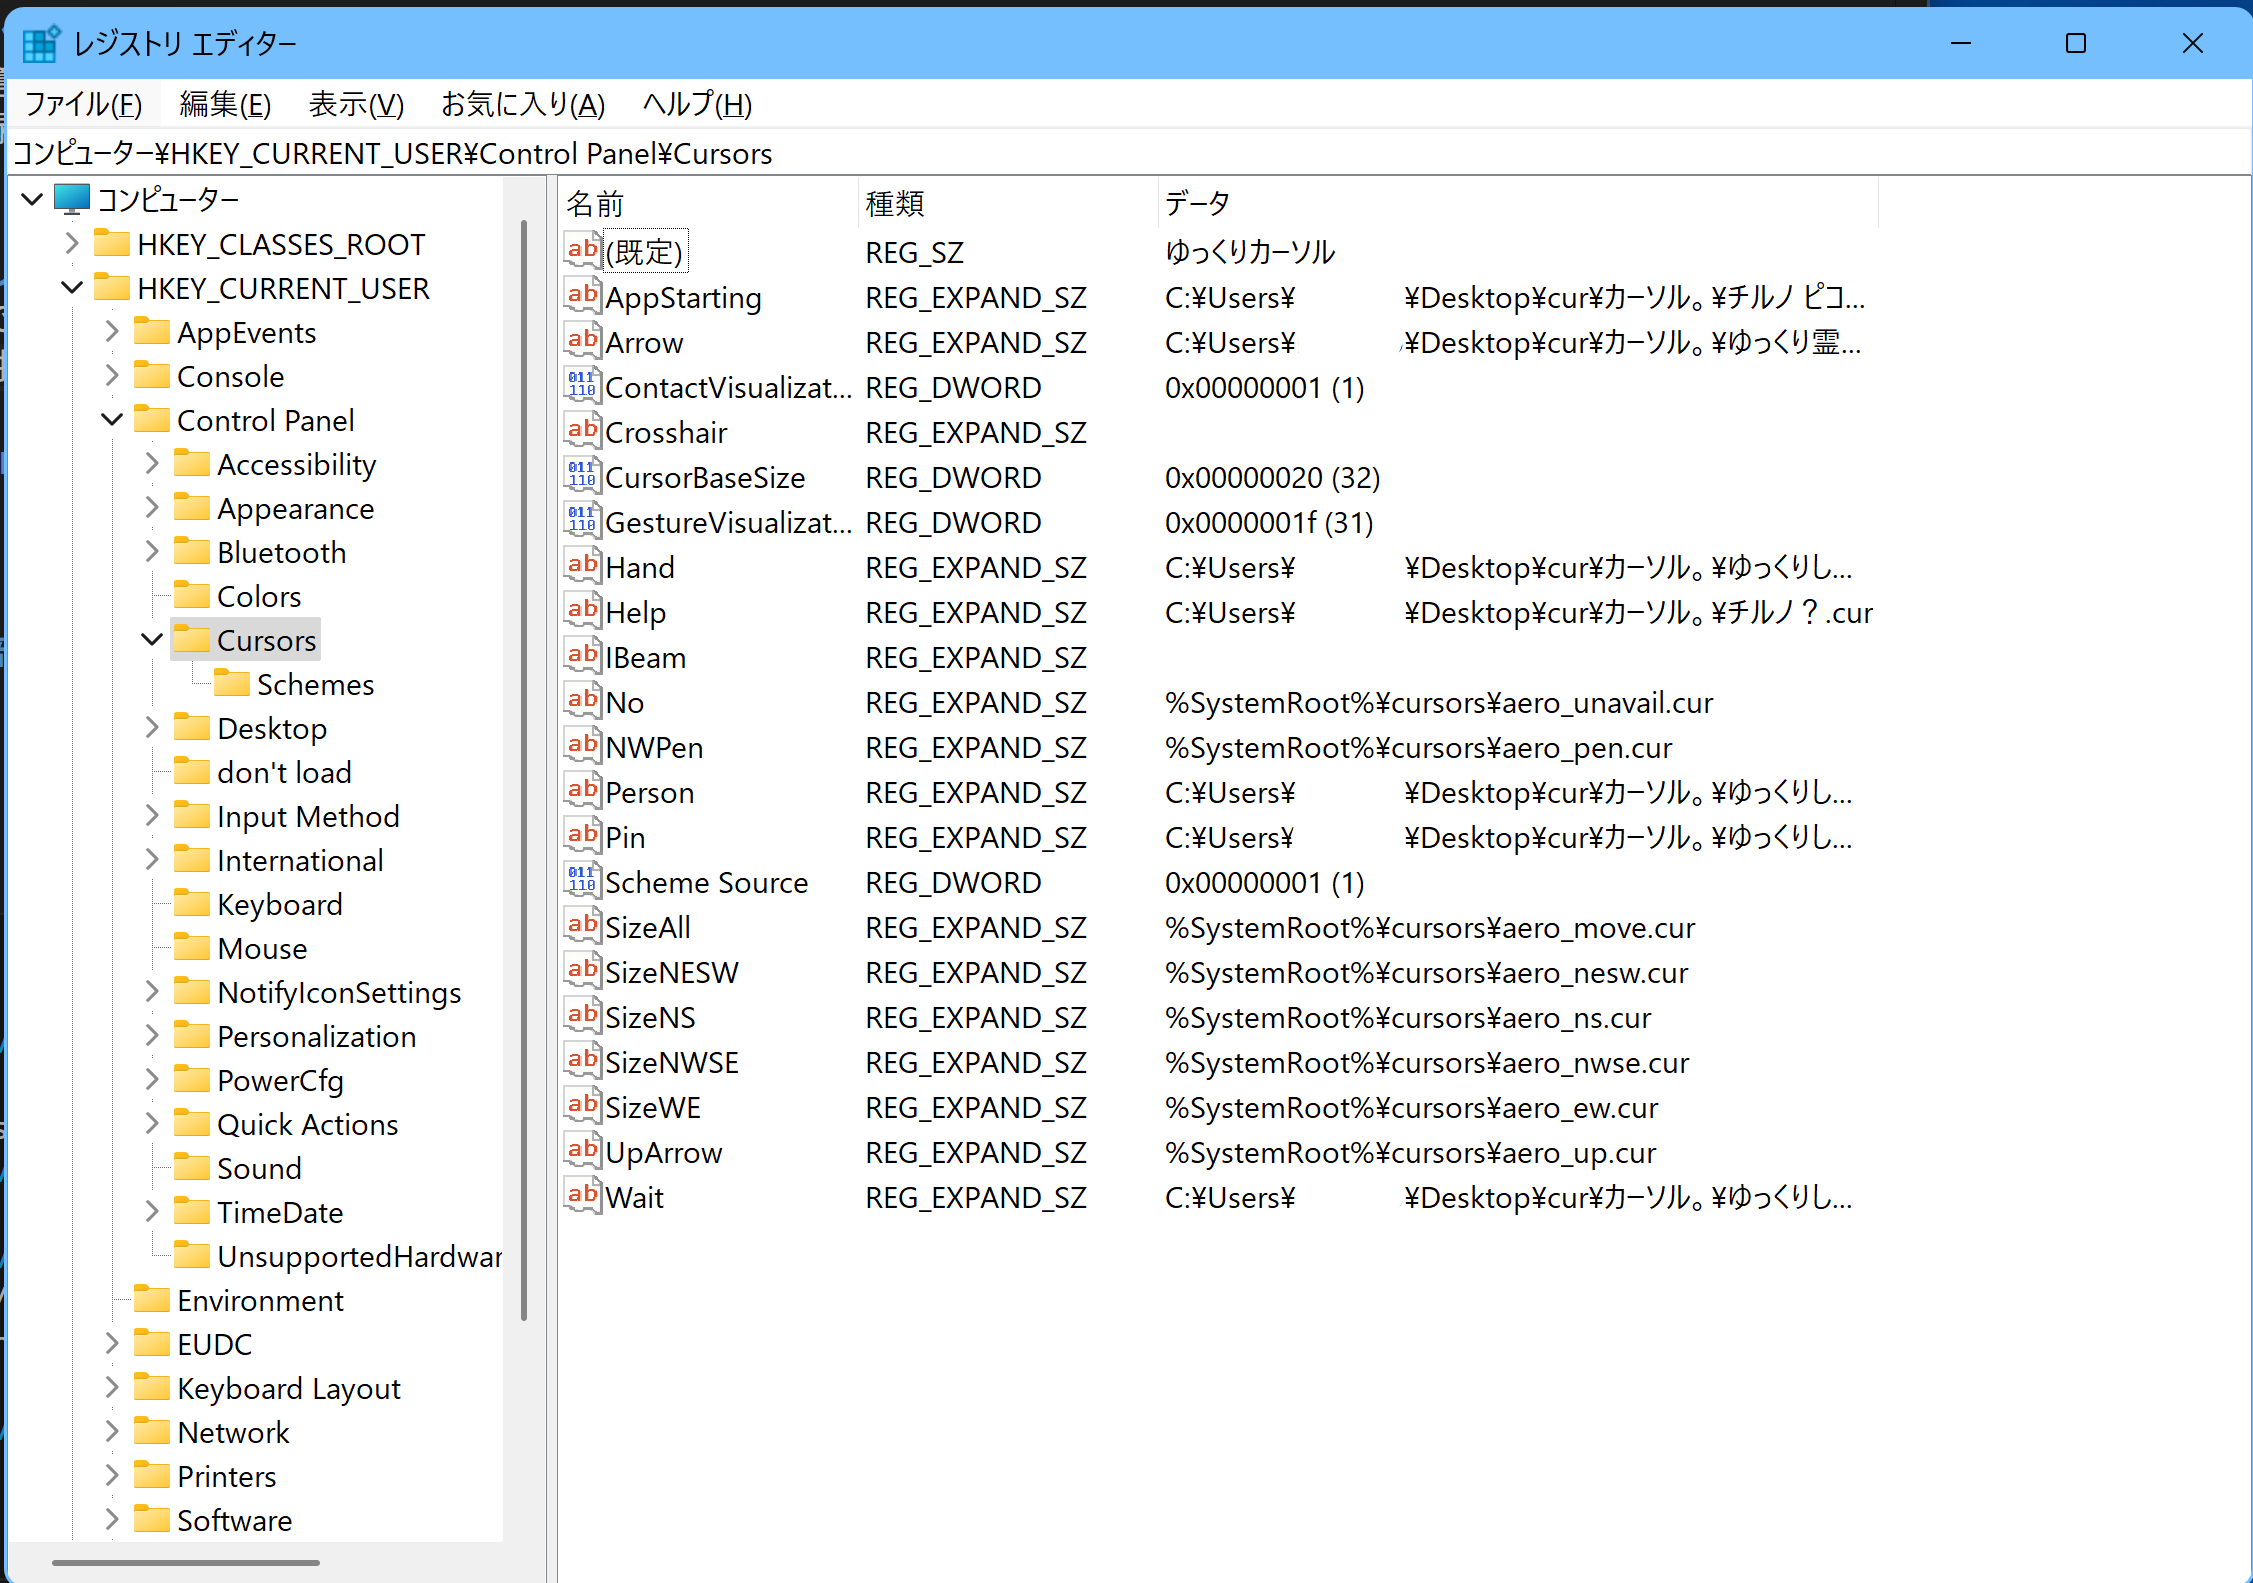Click the Colors folder icon
This screenshot has width=2253, height=1583.
point(192,595)
